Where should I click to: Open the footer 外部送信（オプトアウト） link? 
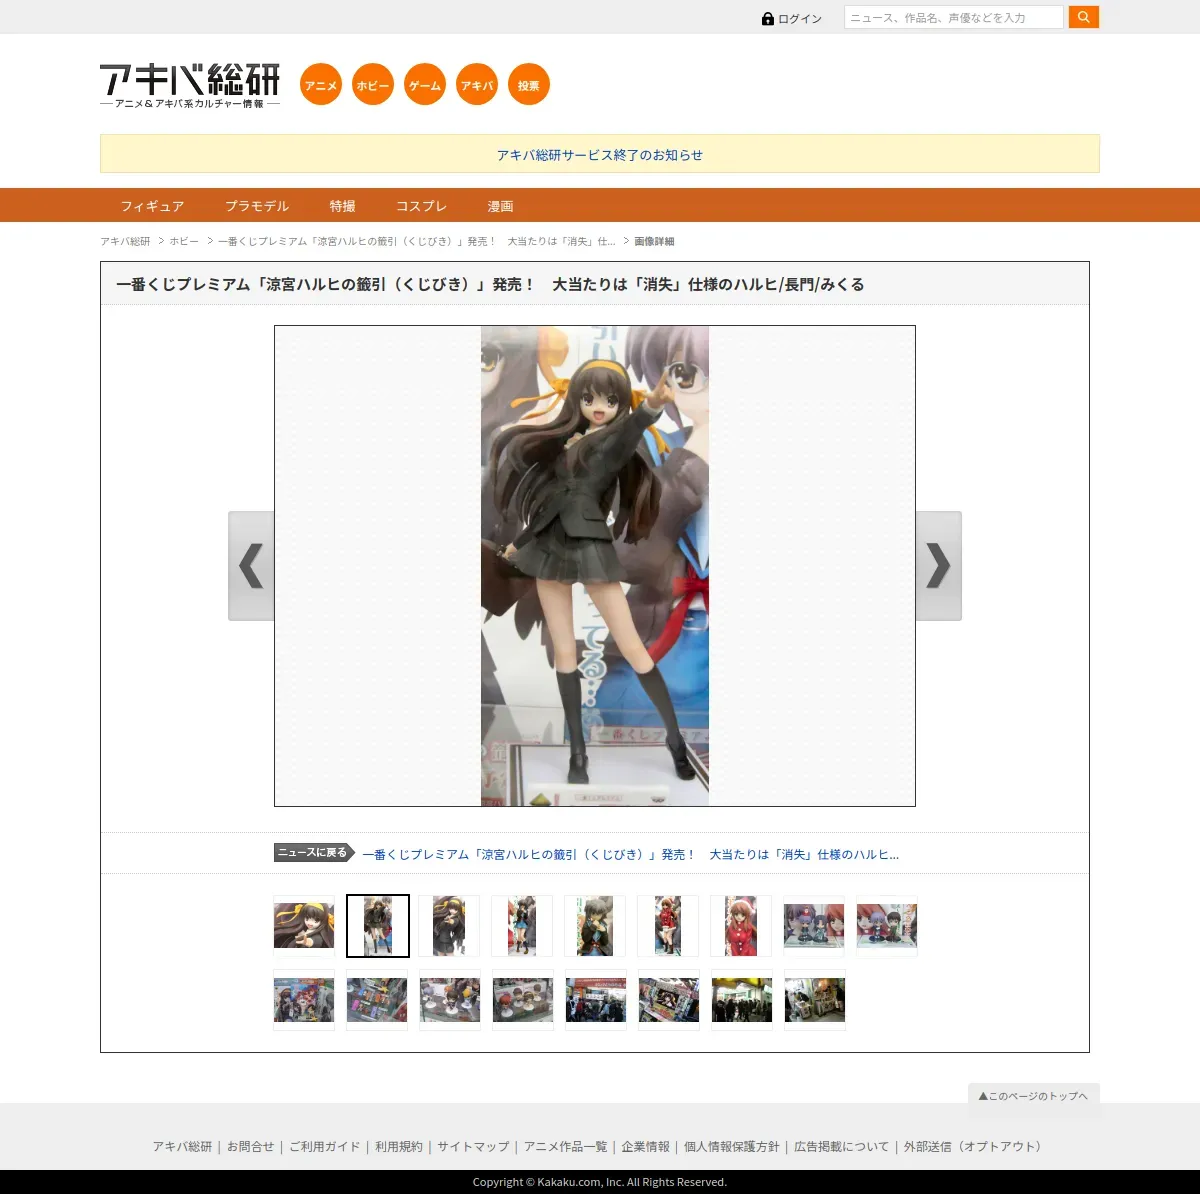pyautogui.click(x=976, y=1147)
